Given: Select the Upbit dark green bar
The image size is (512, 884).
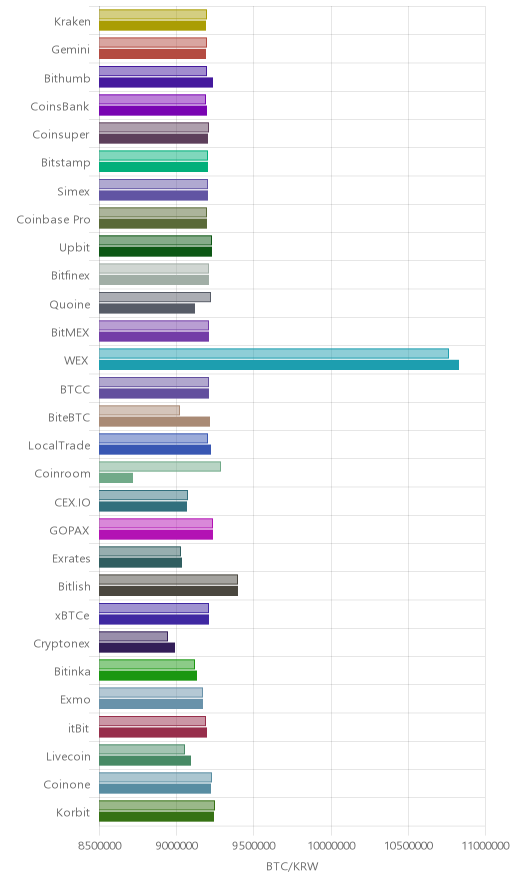Looking at the screenshot, I should point(156,252).
